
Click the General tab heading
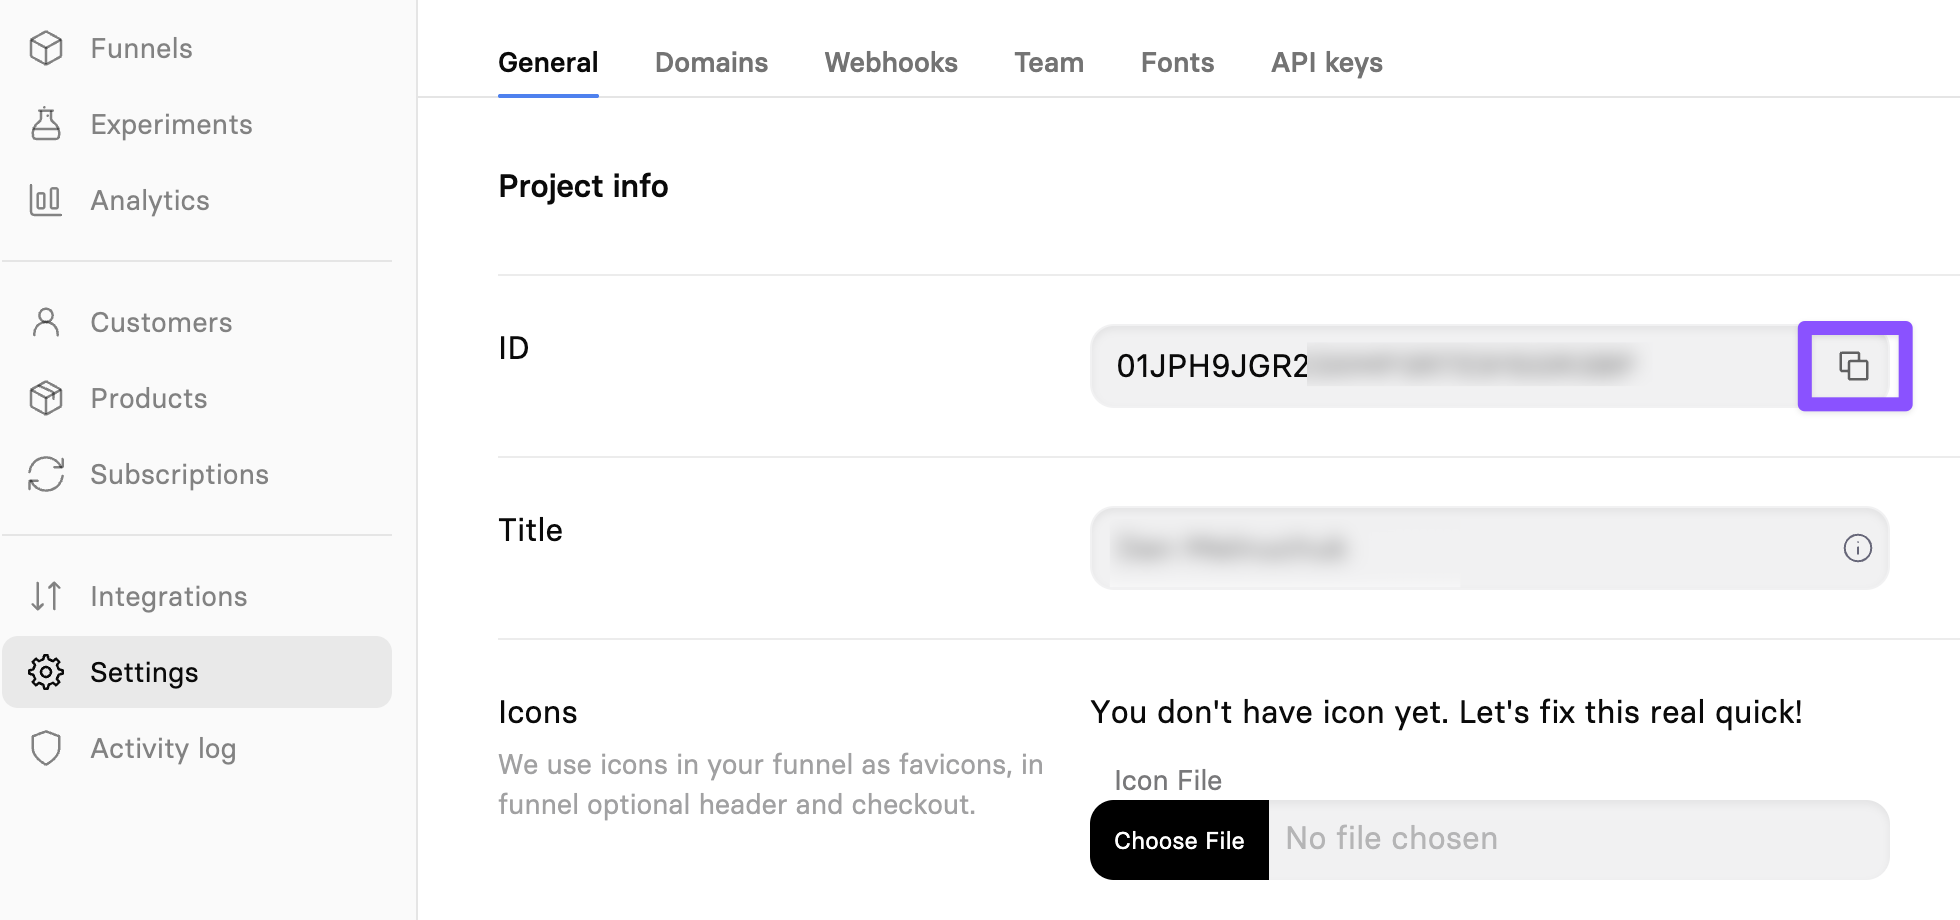pyautogui.click(x=548, y=62)
